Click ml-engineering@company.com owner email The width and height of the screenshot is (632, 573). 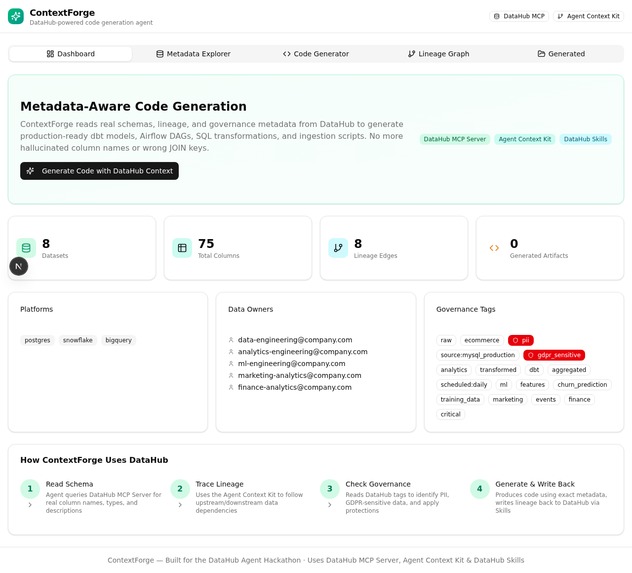[291, 363]
